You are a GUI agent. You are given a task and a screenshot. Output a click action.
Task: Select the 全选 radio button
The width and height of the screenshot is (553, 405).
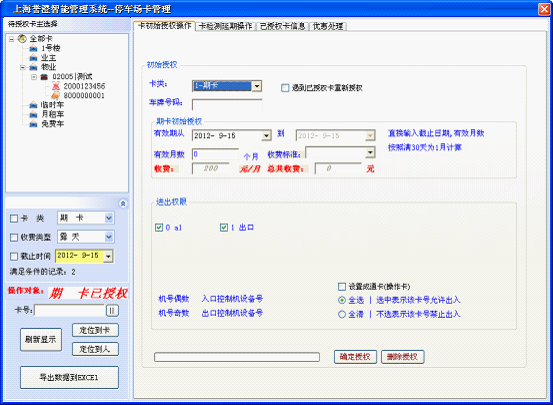click(x=342, y=300)
